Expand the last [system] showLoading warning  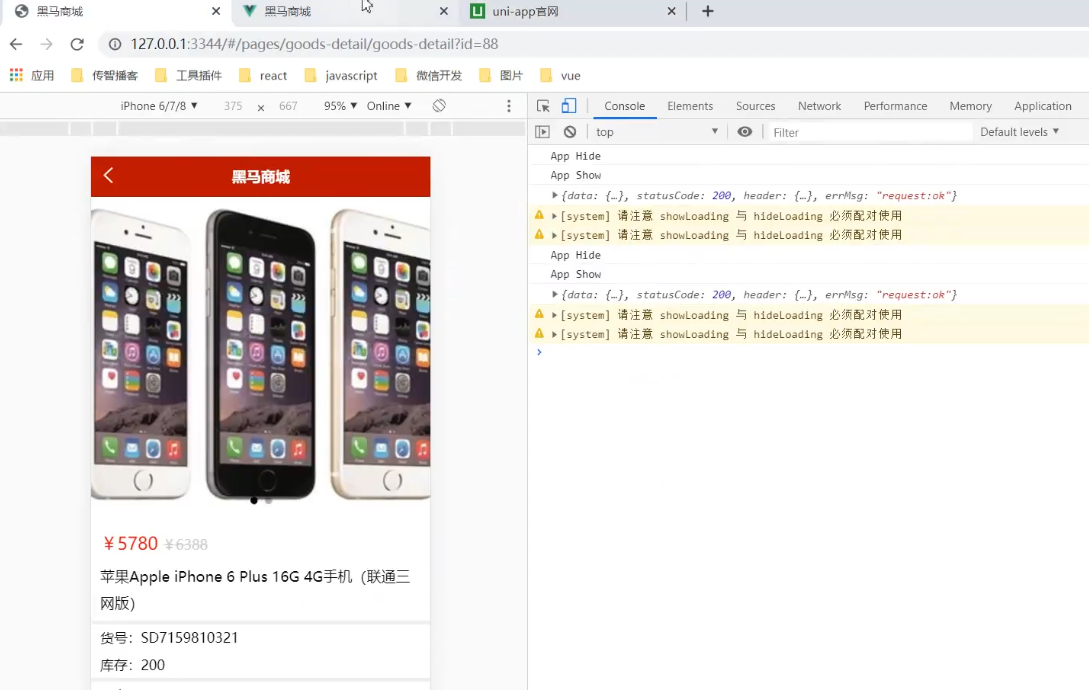coord(554,334)
